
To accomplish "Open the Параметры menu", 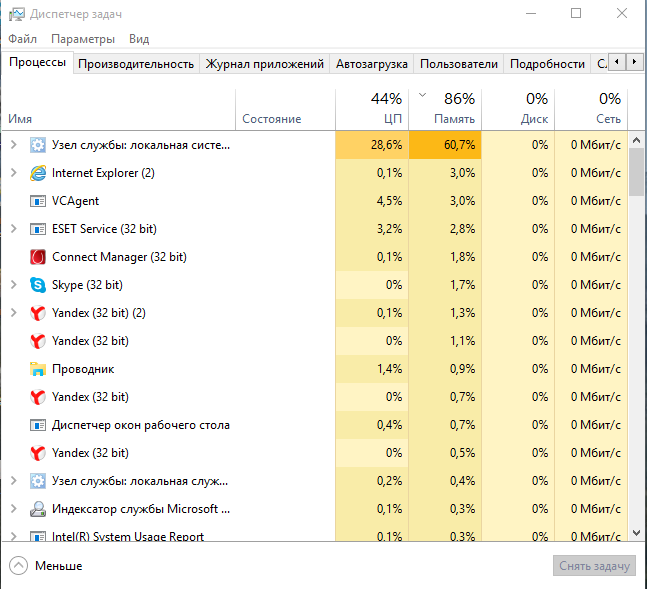I will tap(83, 39).
